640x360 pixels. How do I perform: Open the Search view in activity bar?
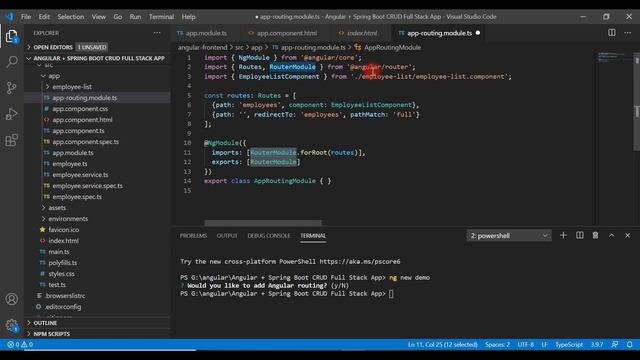pyautogui.click(x=11, y=62)
